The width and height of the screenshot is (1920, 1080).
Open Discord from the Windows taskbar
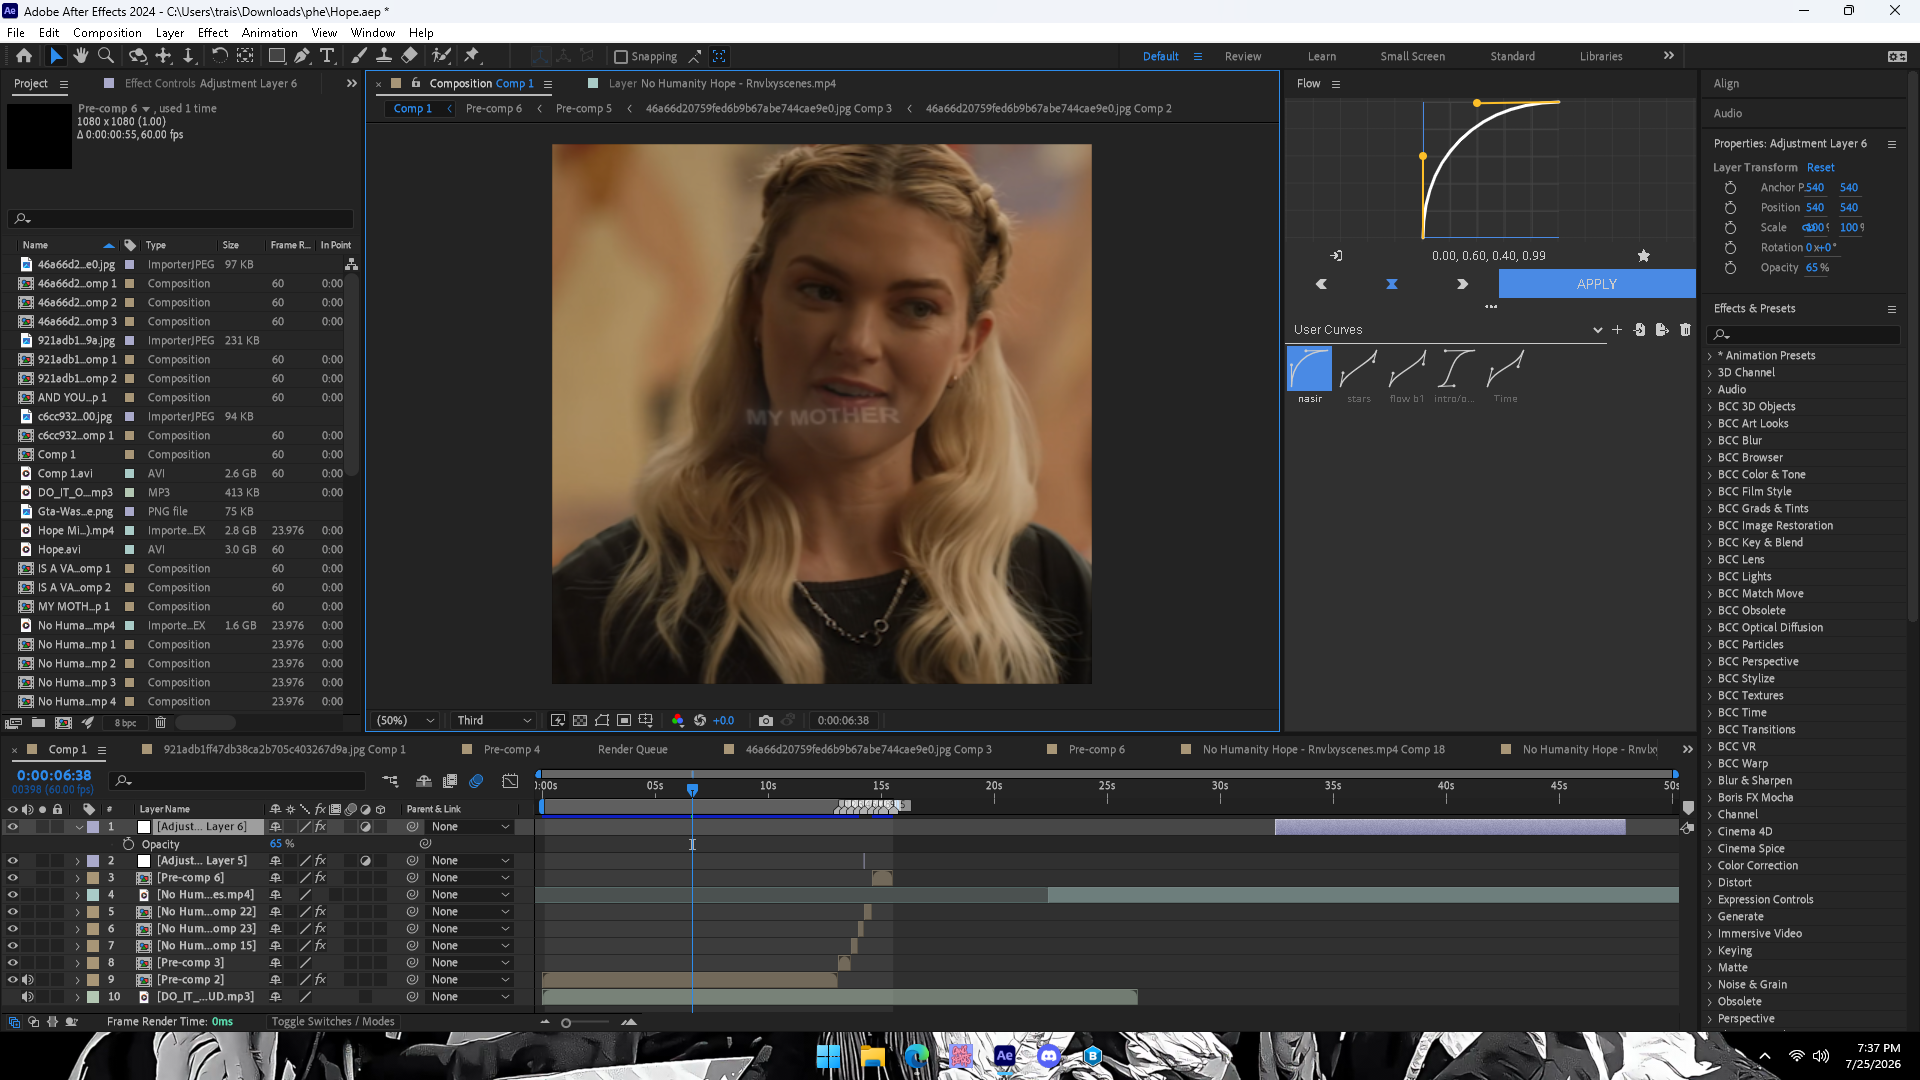click(1048, 1056)
